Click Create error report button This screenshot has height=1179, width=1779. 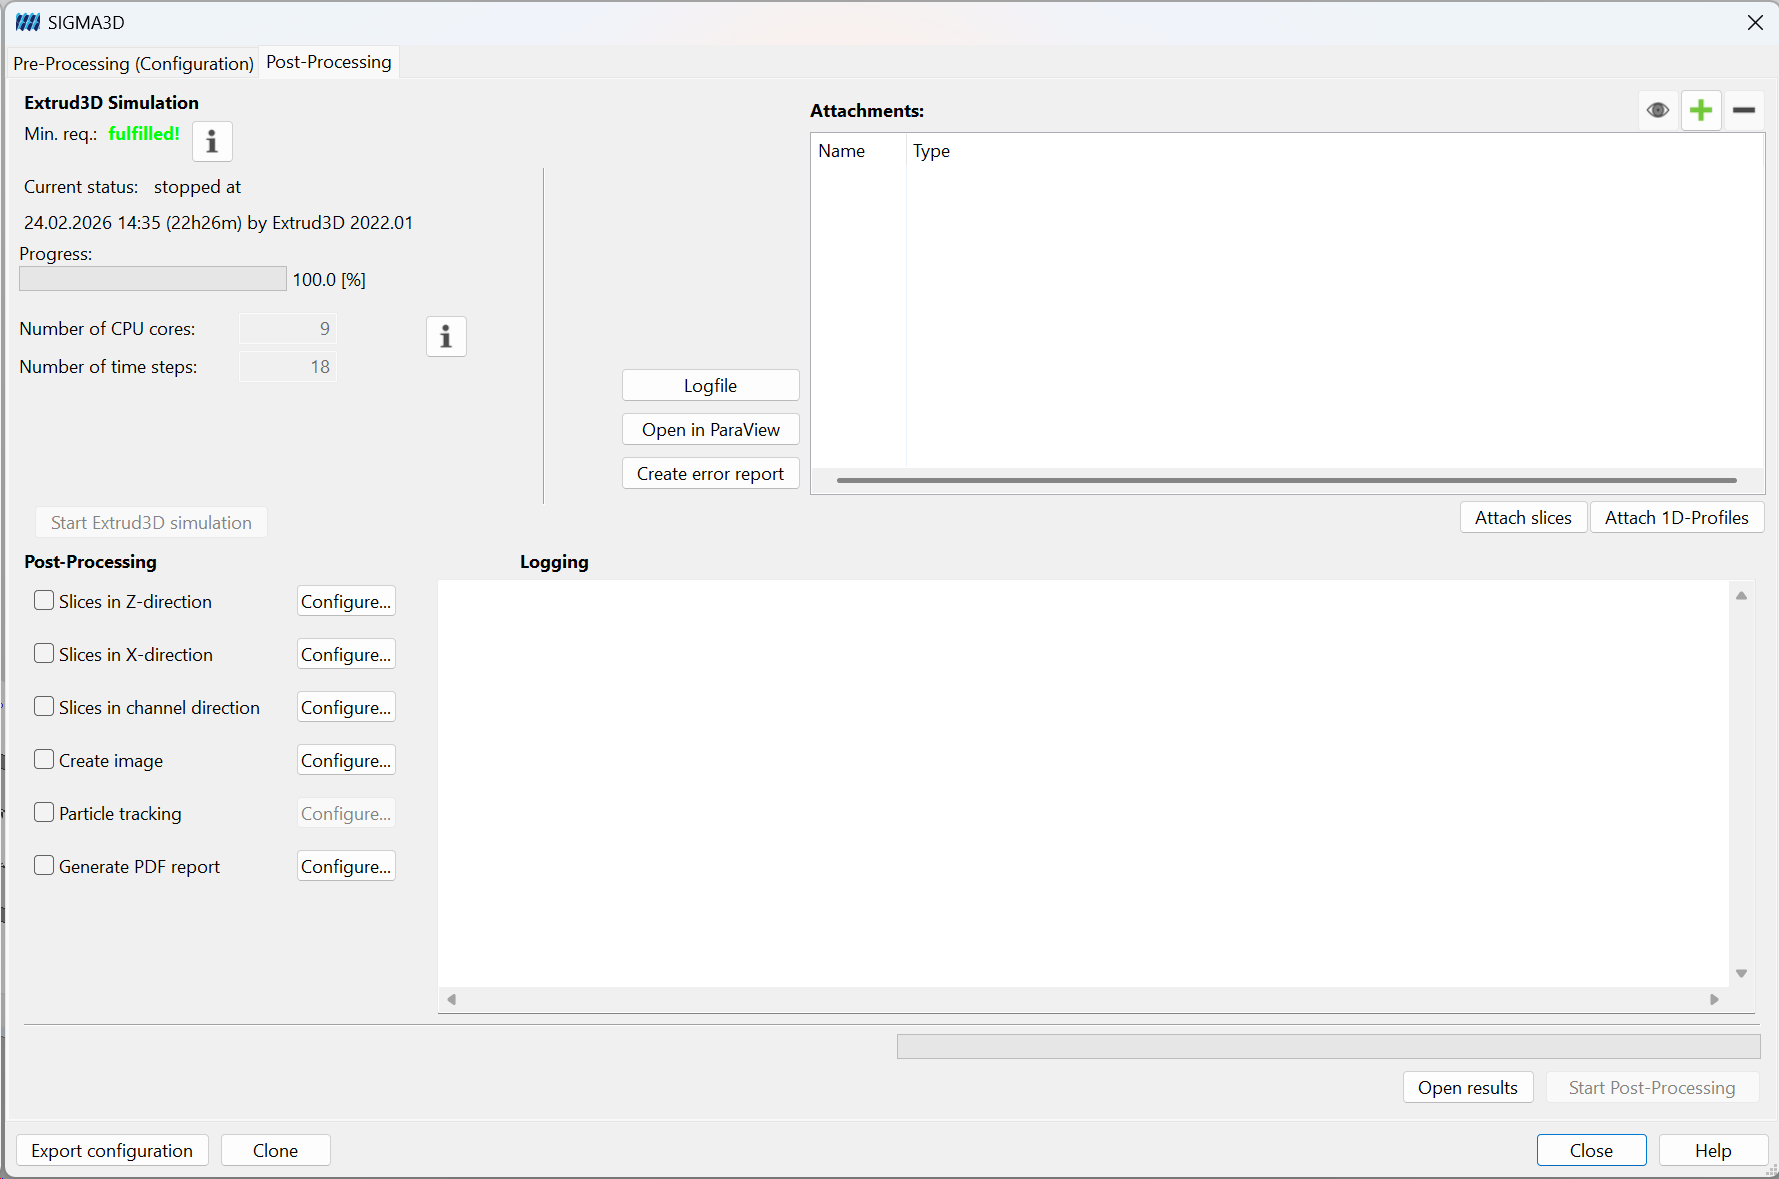pos(710,474)
